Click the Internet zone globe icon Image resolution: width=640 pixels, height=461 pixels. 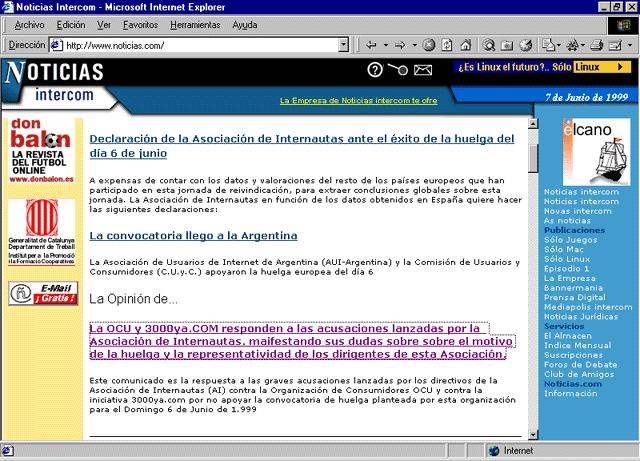494,451
